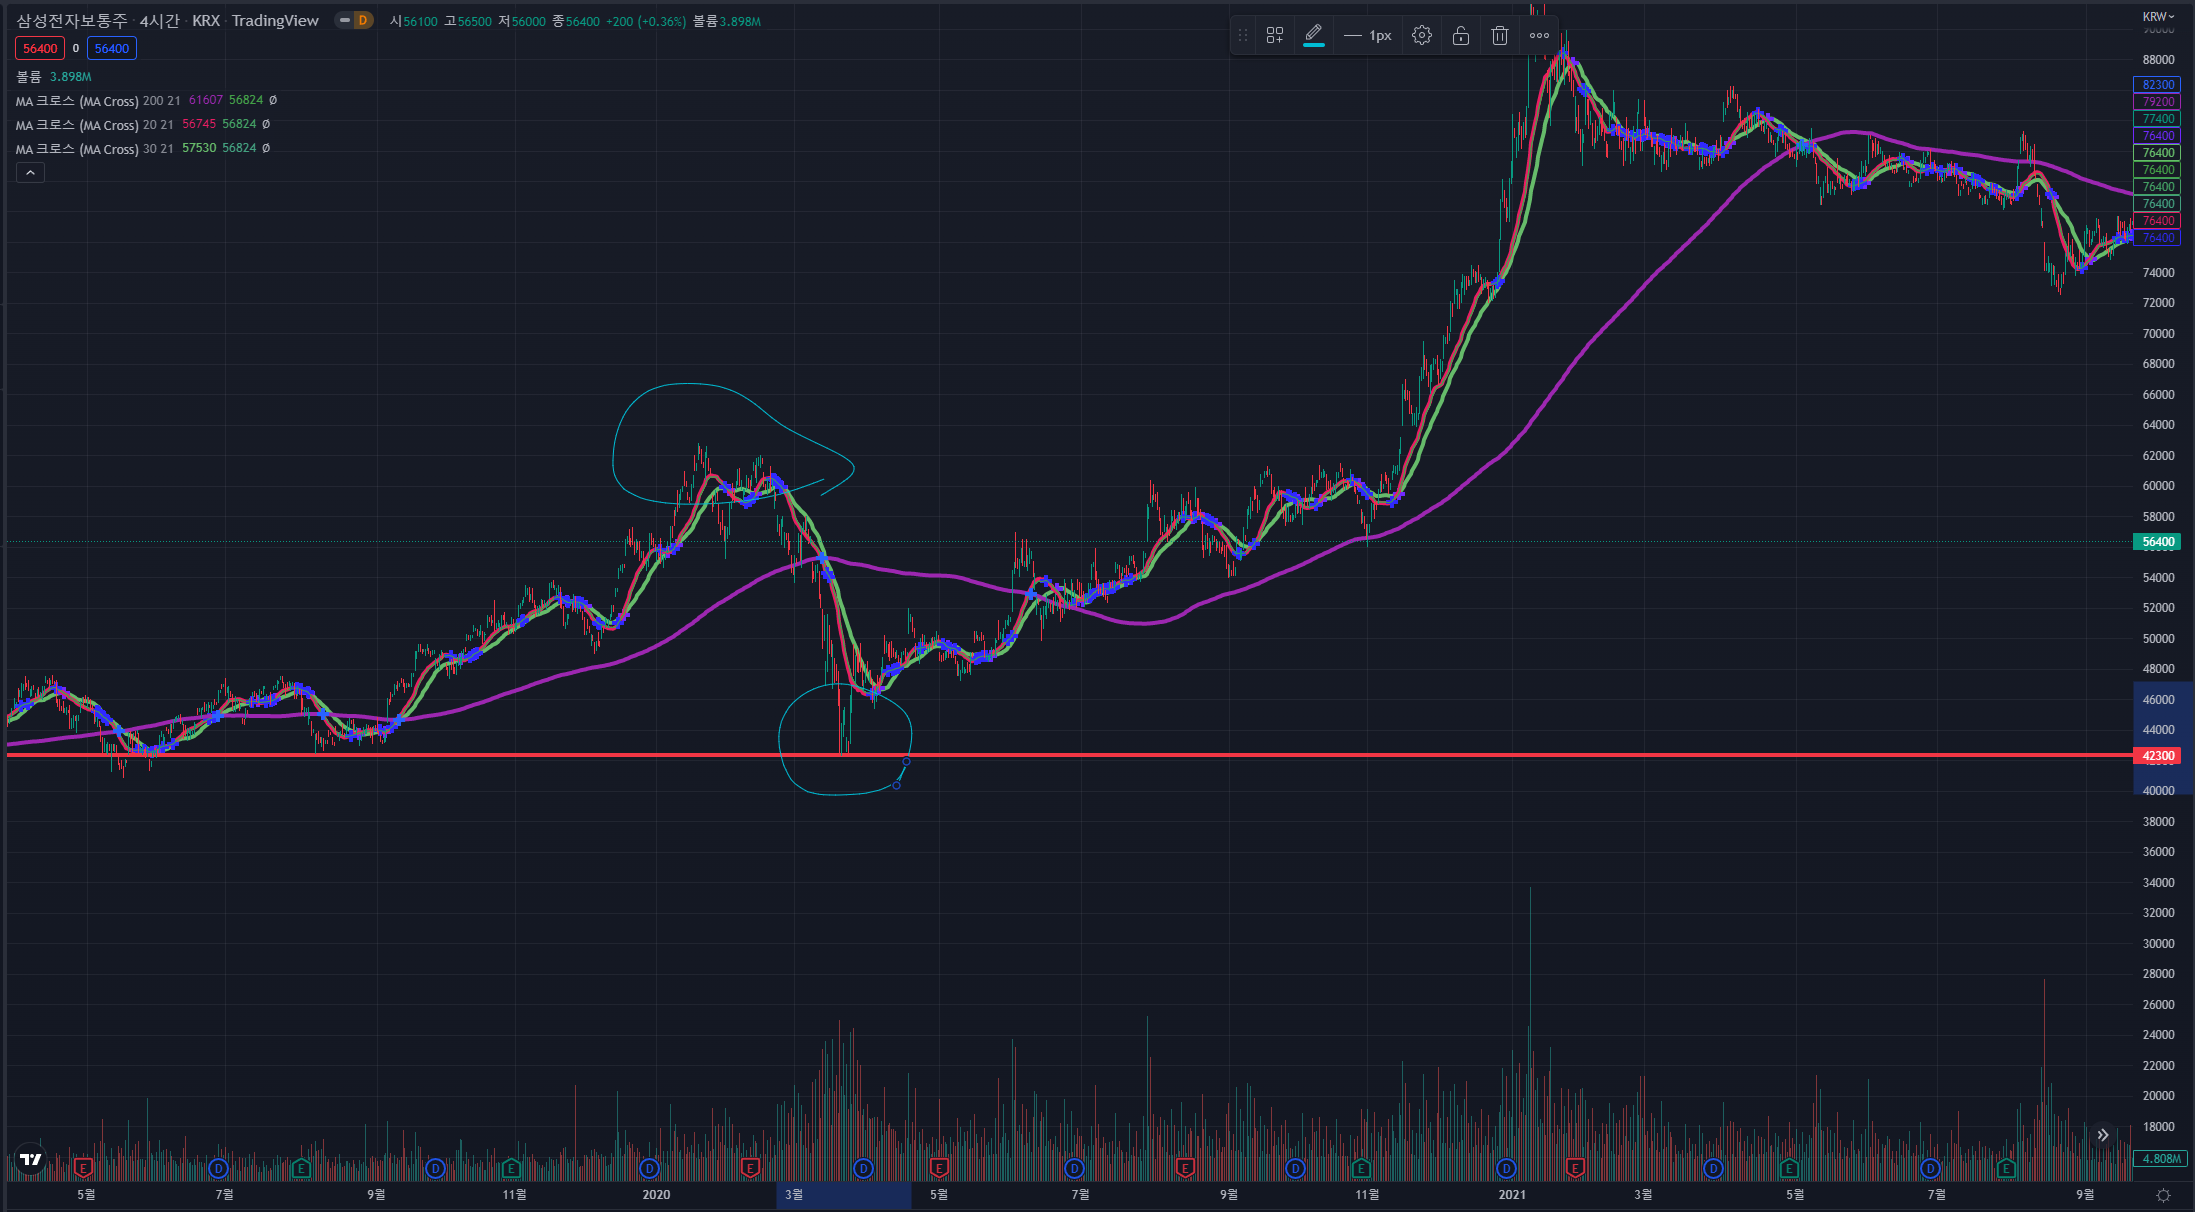This screenshot has width=2195, height=1212.
Task: Click the 56745 MA value in legend
Action: pos(199,124)
